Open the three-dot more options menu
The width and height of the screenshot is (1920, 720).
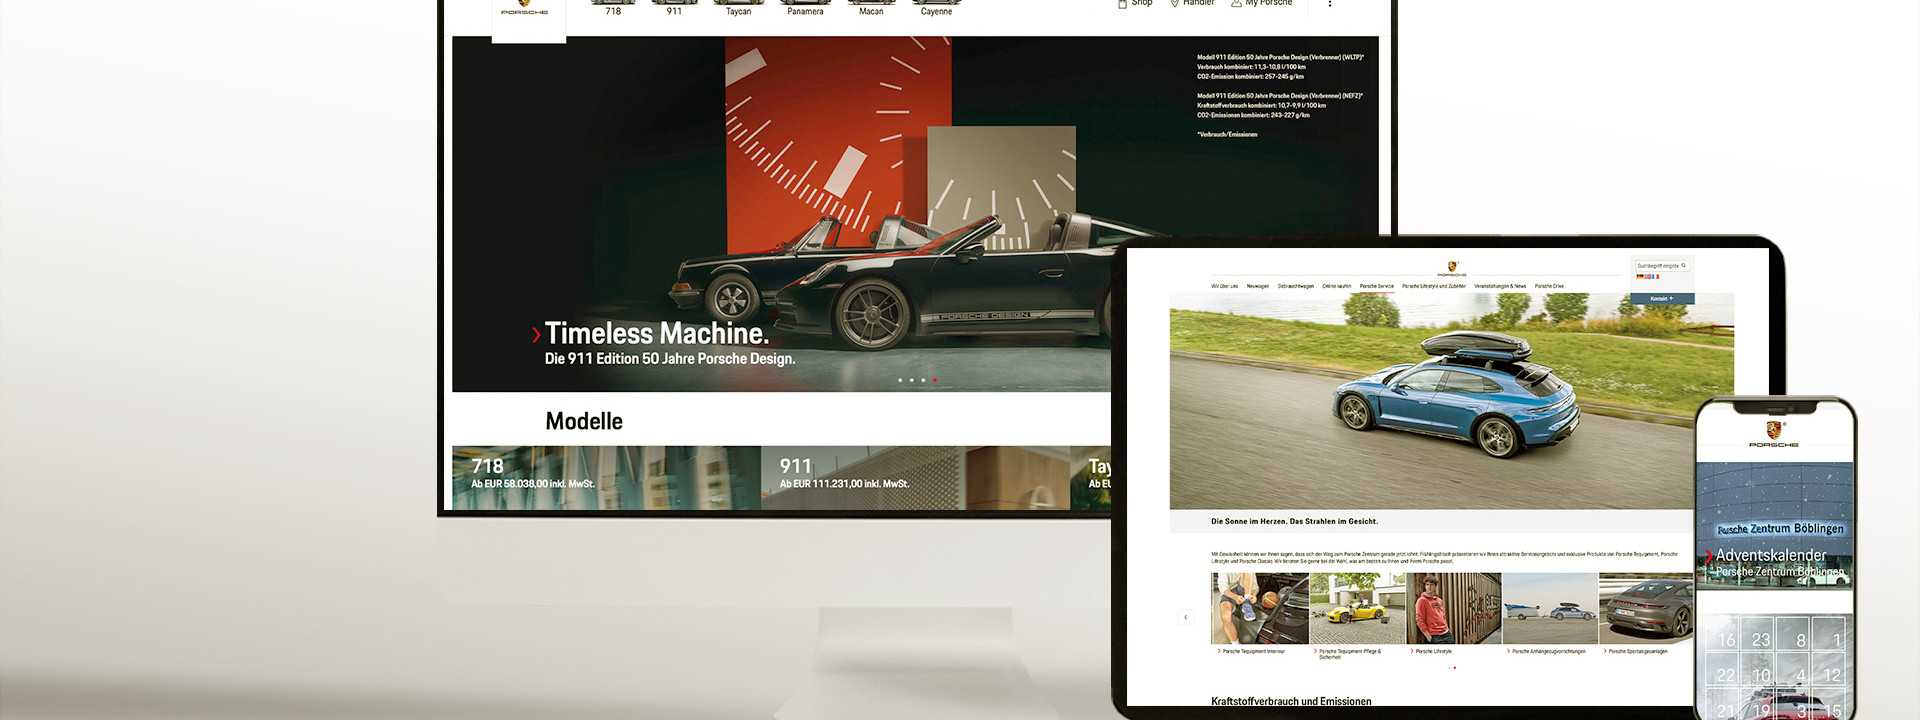pyautogui.click(x=1329, y=4)
